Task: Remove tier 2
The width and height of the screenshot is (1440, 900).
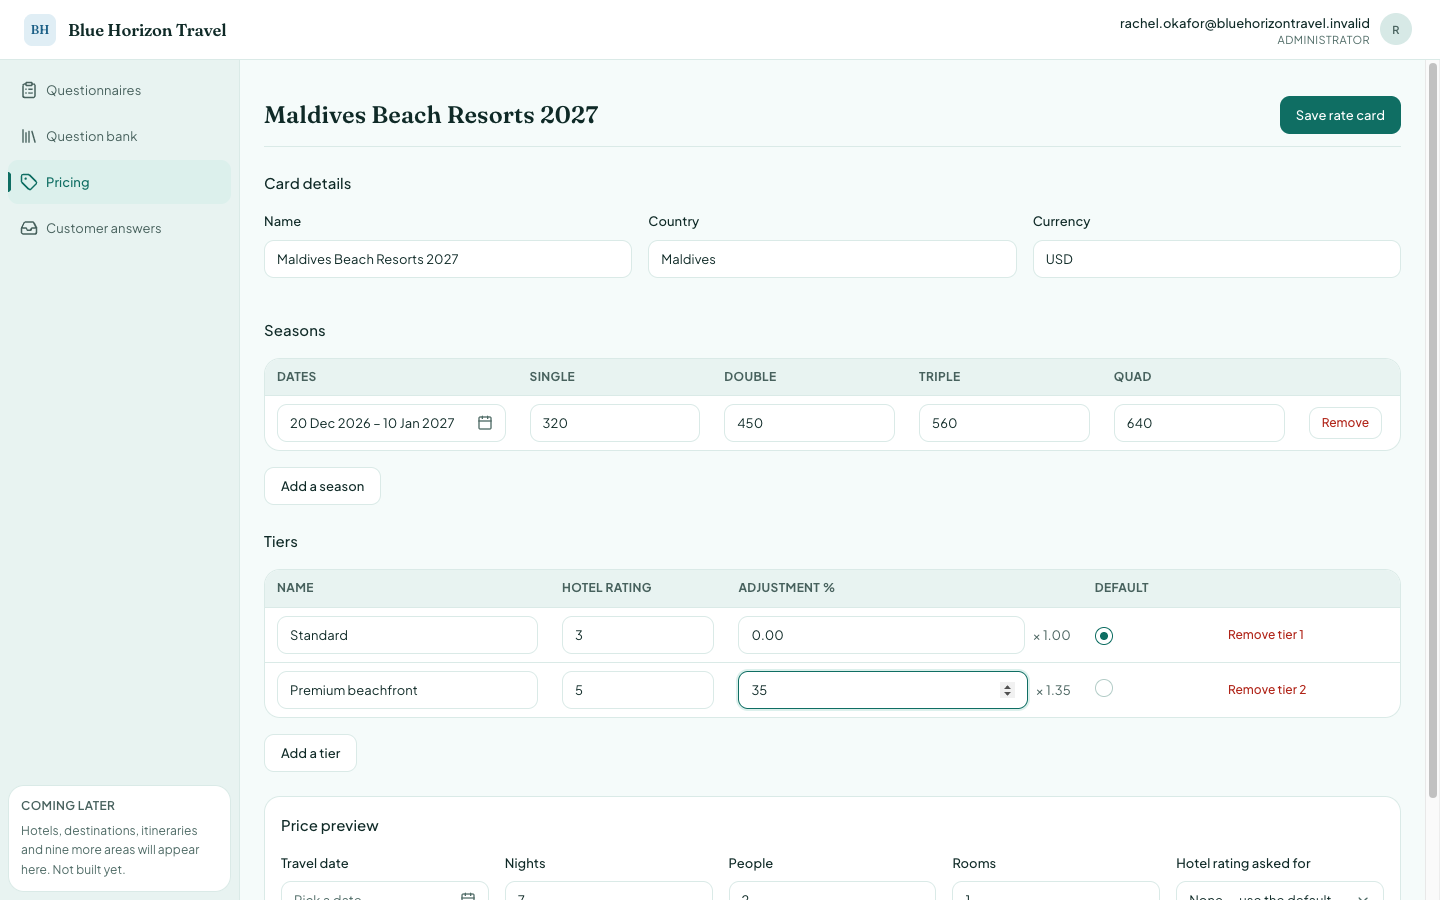Action: (x=1267, y=690)
